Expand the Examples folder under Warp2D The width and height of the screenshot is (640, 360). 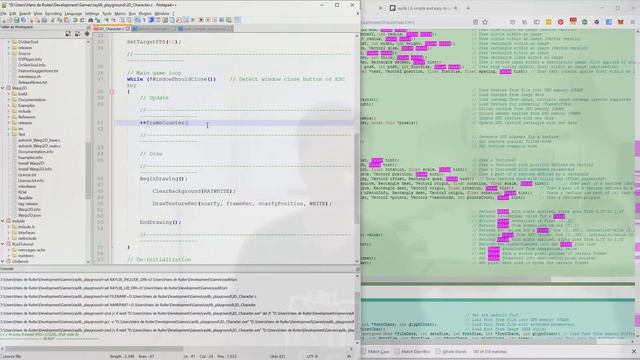coord(9,105)
